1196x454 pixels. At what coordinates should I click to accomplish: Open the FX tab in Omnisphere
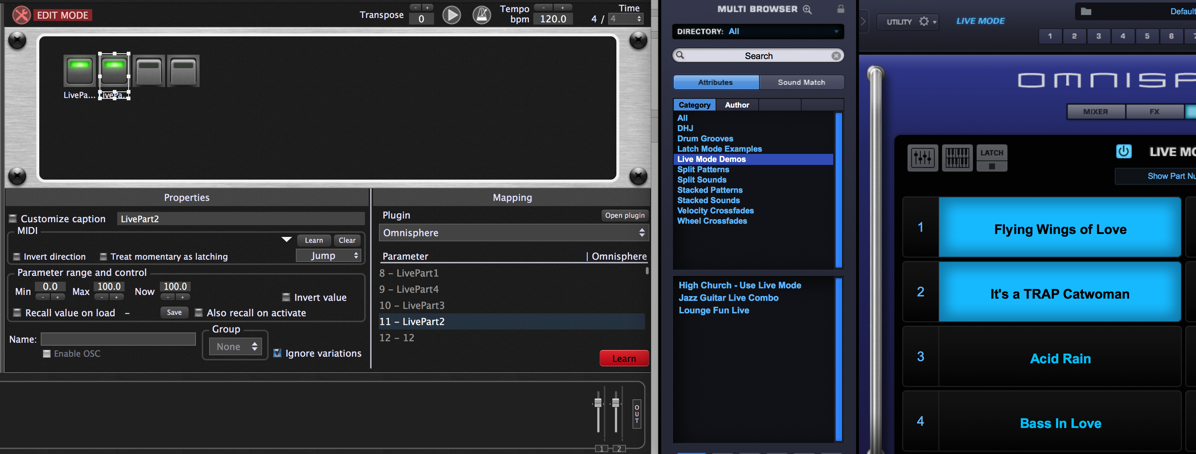pos(1154,111)
